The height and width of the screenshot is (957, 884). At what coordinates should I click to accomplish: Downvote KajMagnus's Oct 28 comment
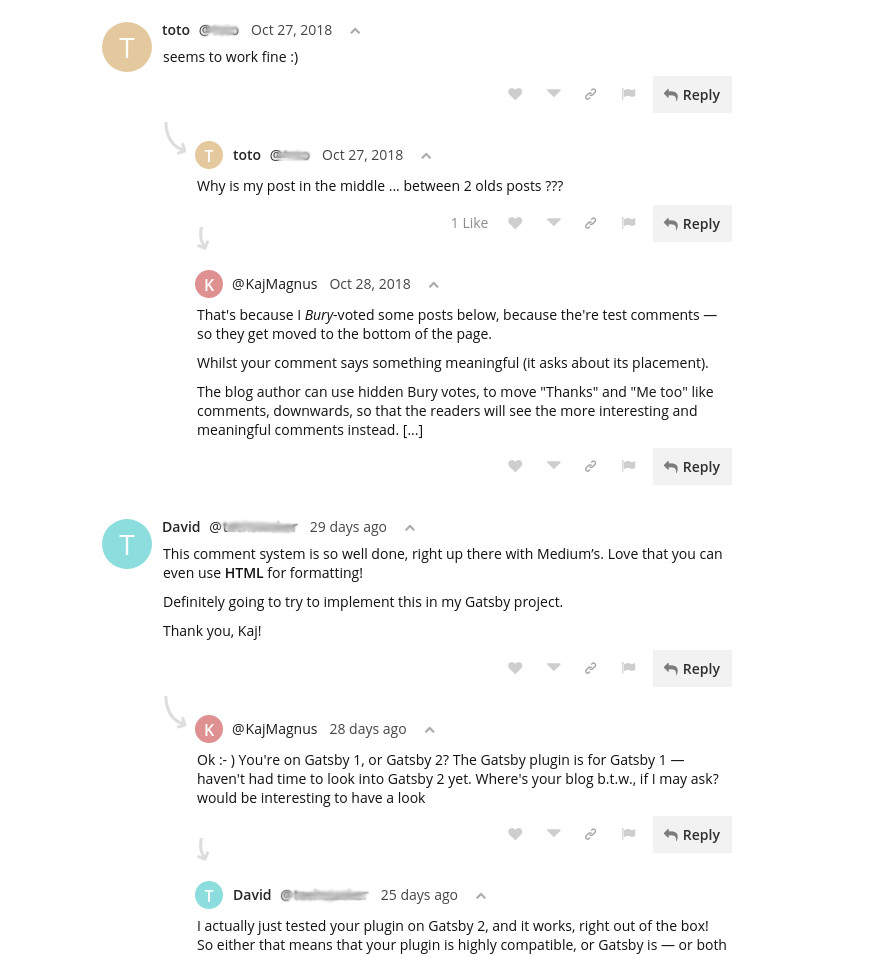coord(553,466)
